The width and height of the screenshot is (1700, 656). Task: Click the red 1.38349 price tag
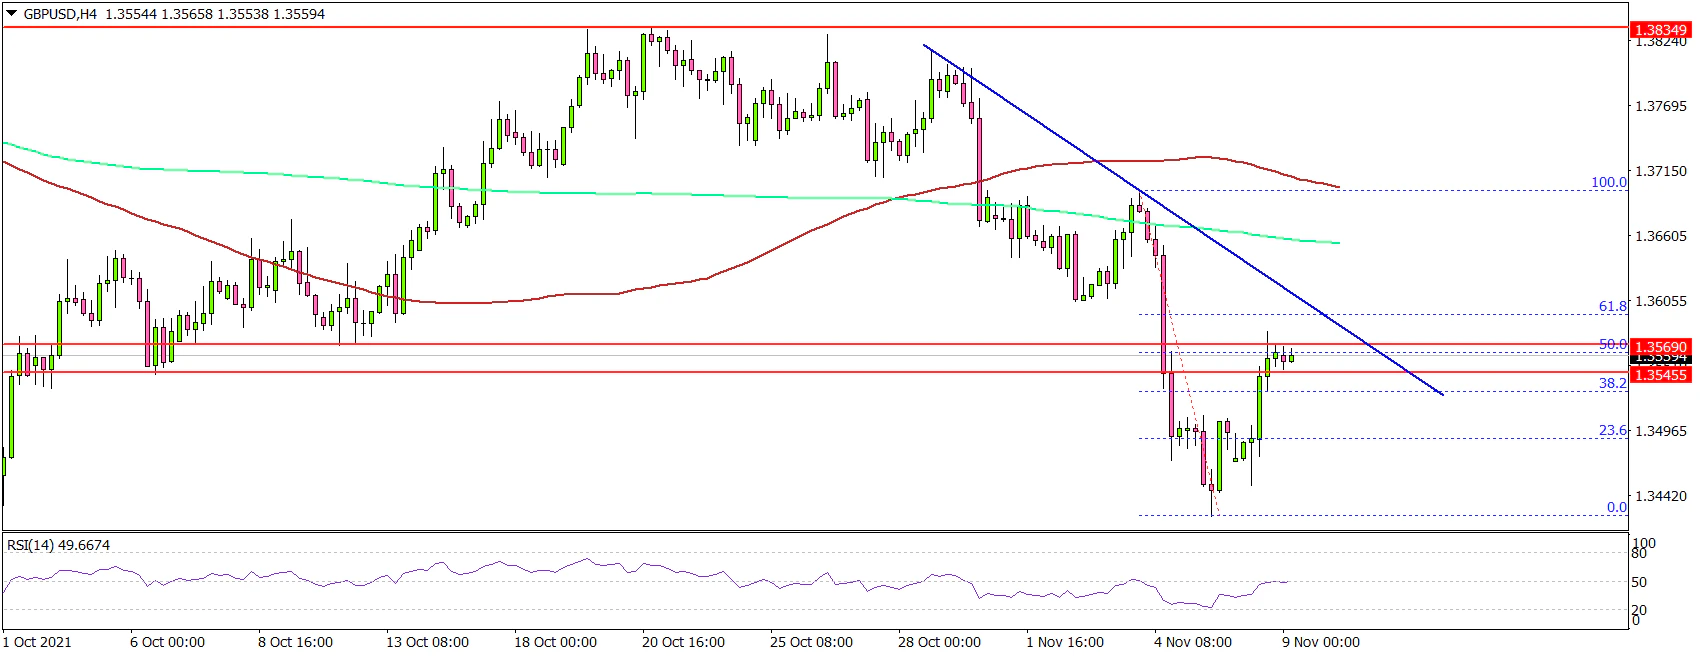(x=1660, y=31)
